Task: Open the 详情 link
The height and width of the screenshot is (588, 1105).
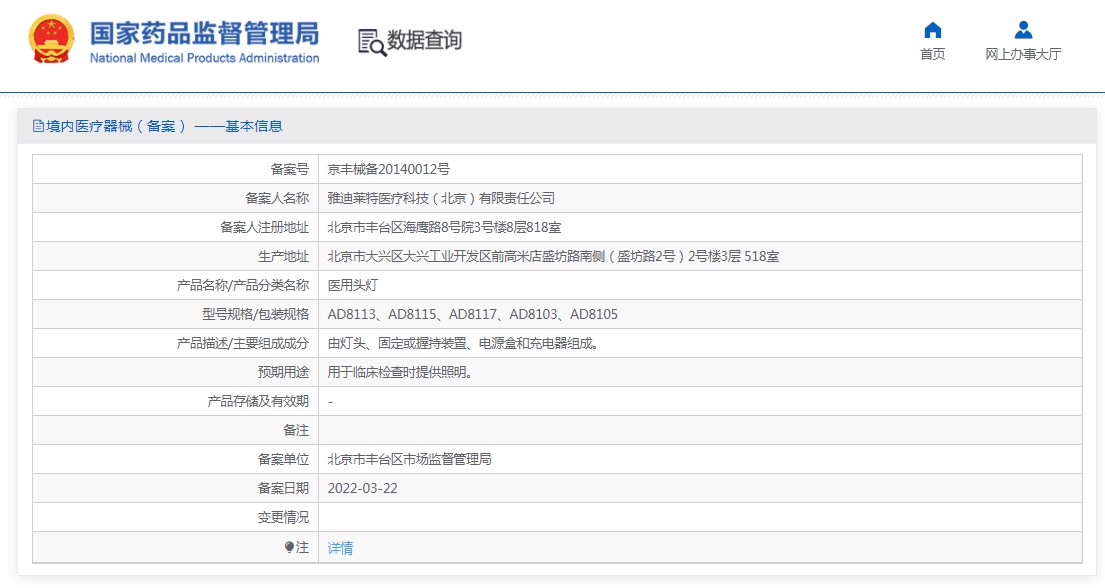Action: [340, 548]
